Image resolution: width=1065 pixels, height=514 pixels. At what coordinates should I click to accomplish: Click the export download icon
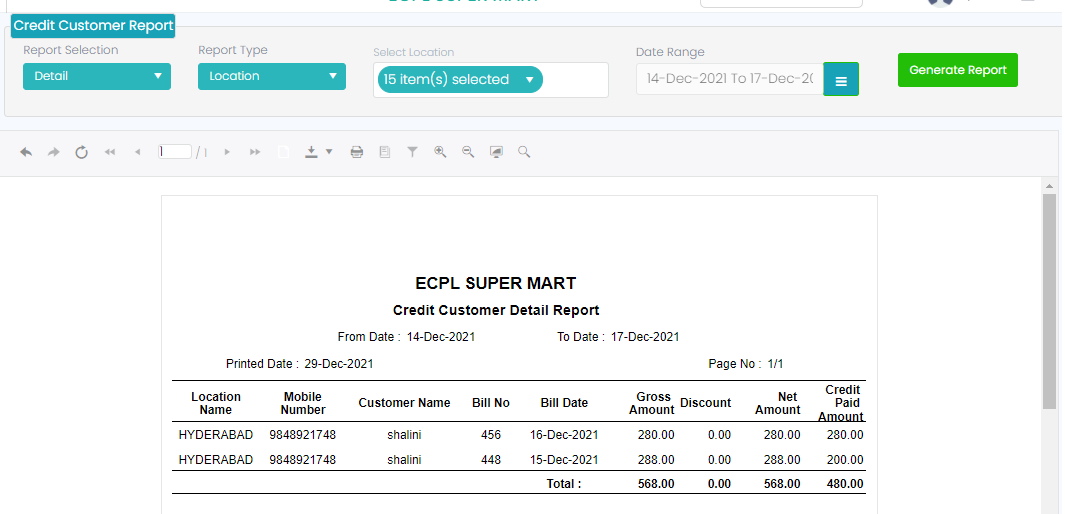[x=311, y=152]
